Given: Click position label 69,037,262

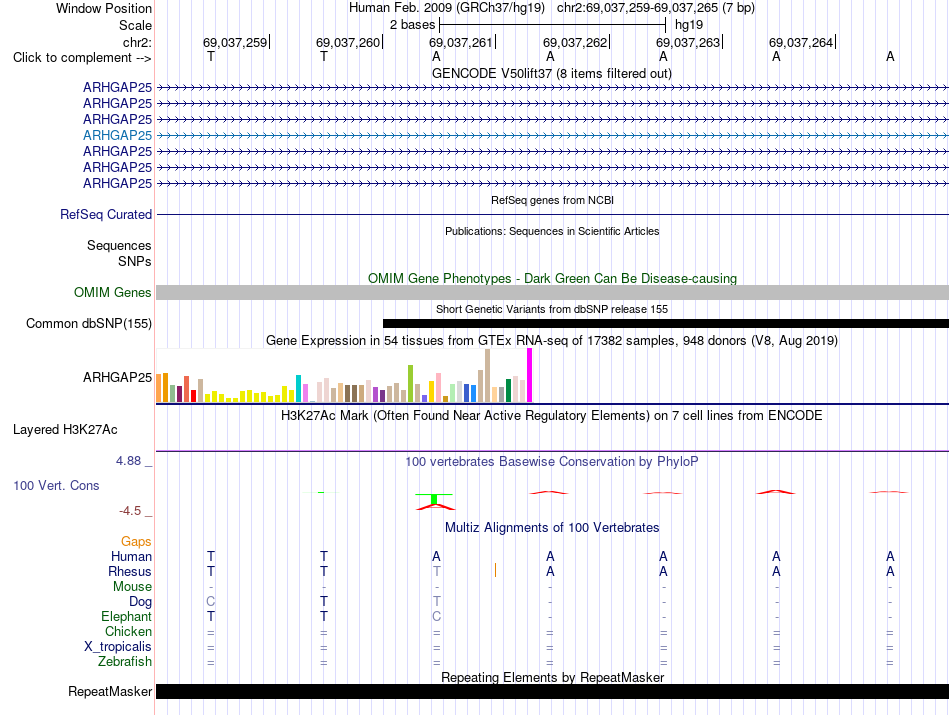Looking at the screenshot, I should (x=575, y=42).
